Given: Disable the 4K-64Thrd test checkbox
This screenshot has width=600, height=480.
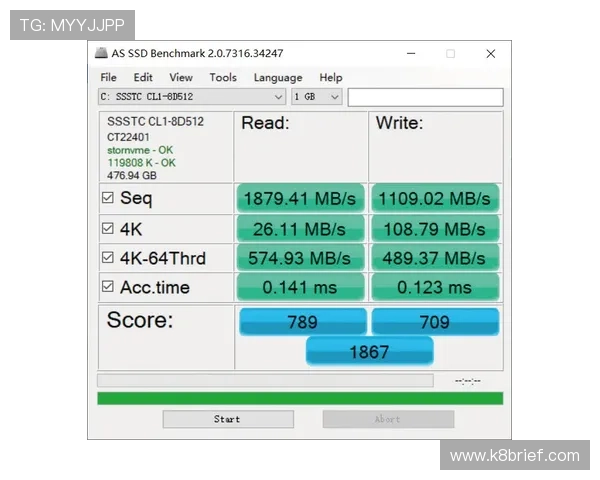Looking at the screenshot, I should coord(108,258).
